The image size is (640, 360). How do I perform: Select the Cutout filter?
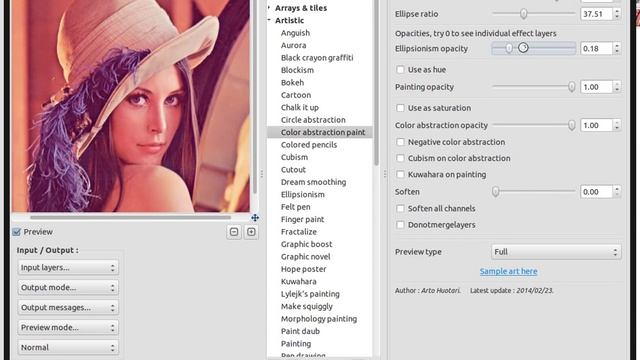tap(293, 170)
